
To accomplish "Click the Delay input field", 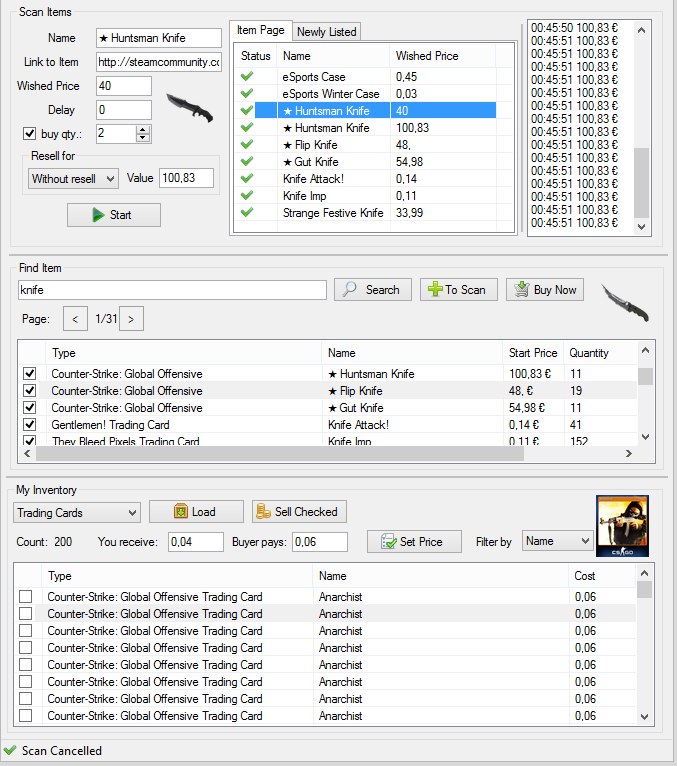I will tap(124, 110).
